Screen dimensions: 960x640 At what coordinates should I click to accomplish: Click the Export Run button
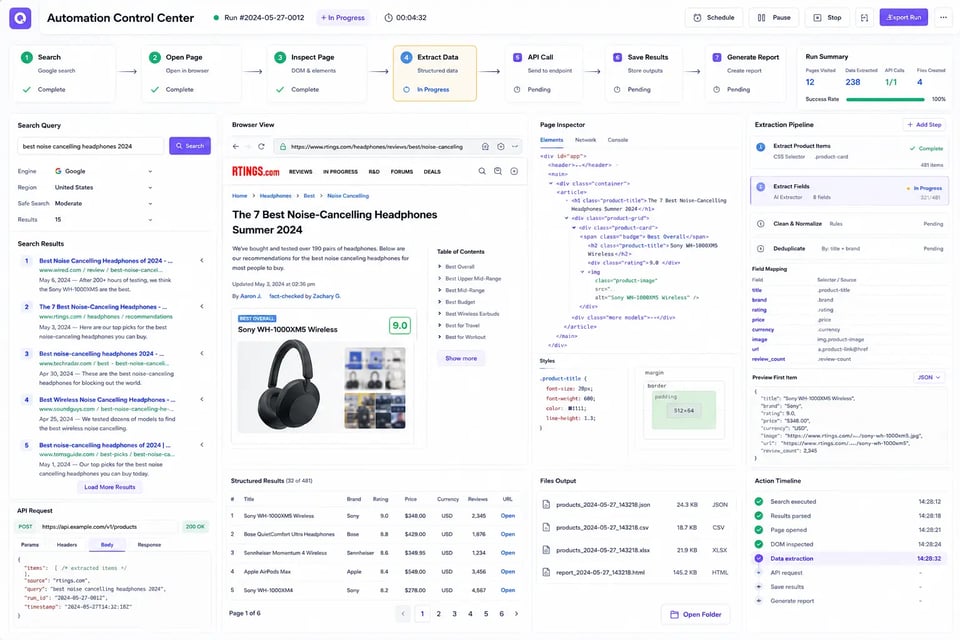coord(904,18)
